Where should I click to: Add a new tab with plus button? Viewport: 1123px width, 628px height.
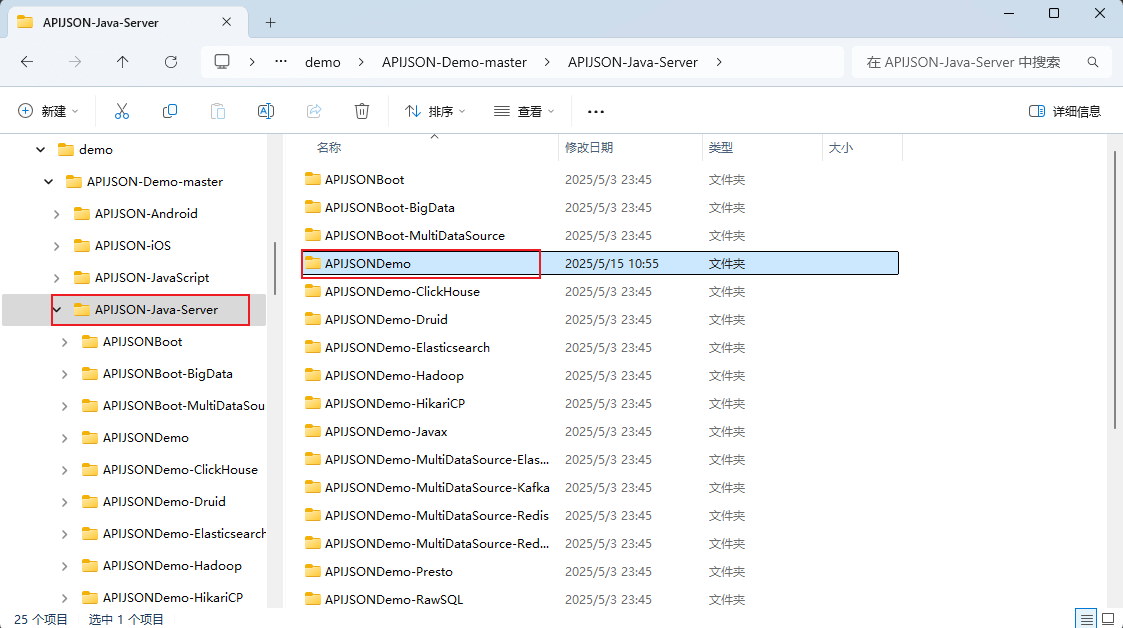click(x=270, y=22)
